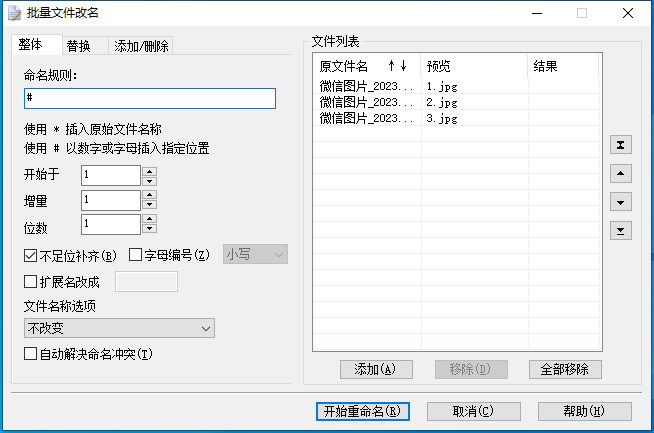Click the move-to-top arrow button
Screen dimensions: 654x433
click(621, 145)
